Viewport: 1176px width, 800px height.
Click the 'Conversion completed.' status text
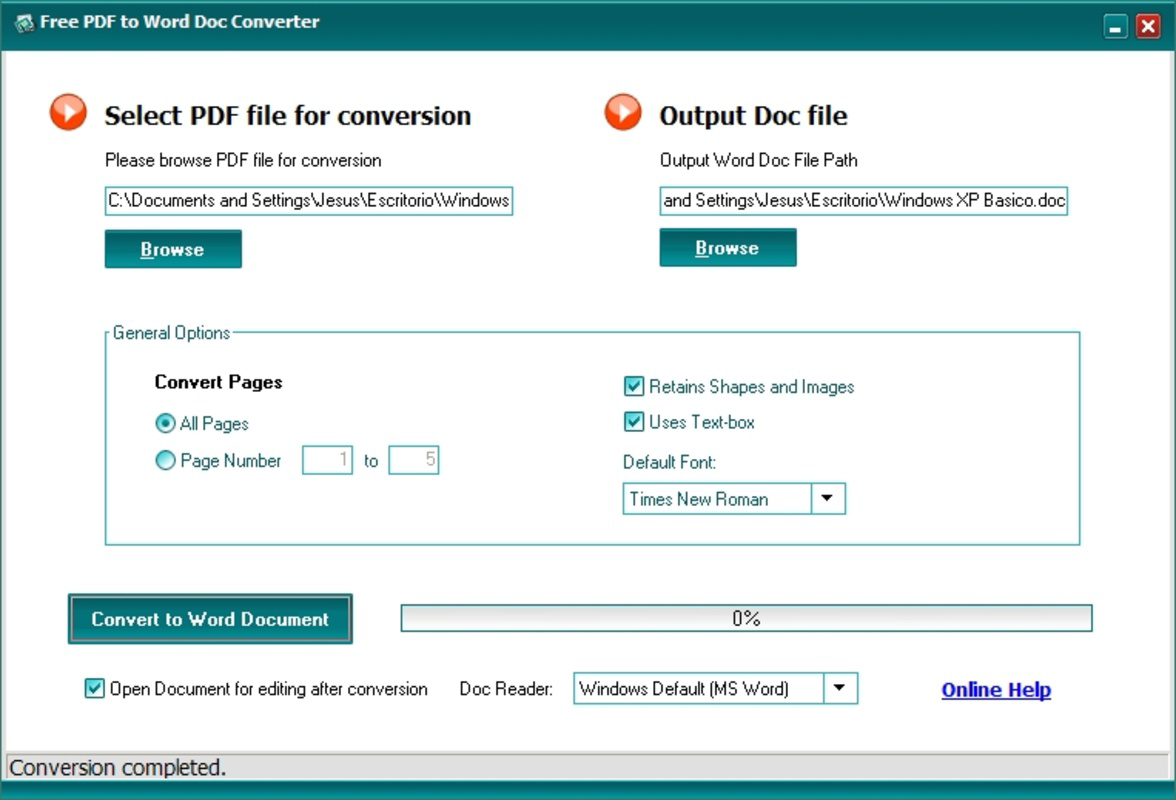[x=118, y=768]
